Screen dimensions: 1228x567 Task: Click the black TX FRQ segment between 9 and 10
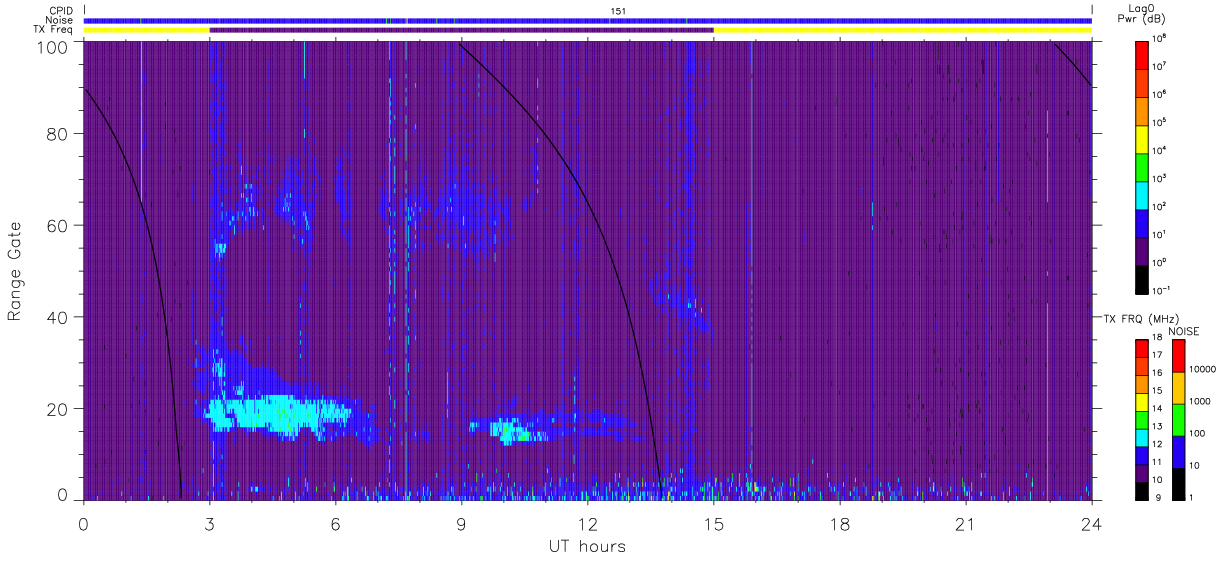[x=1141, y=489]
